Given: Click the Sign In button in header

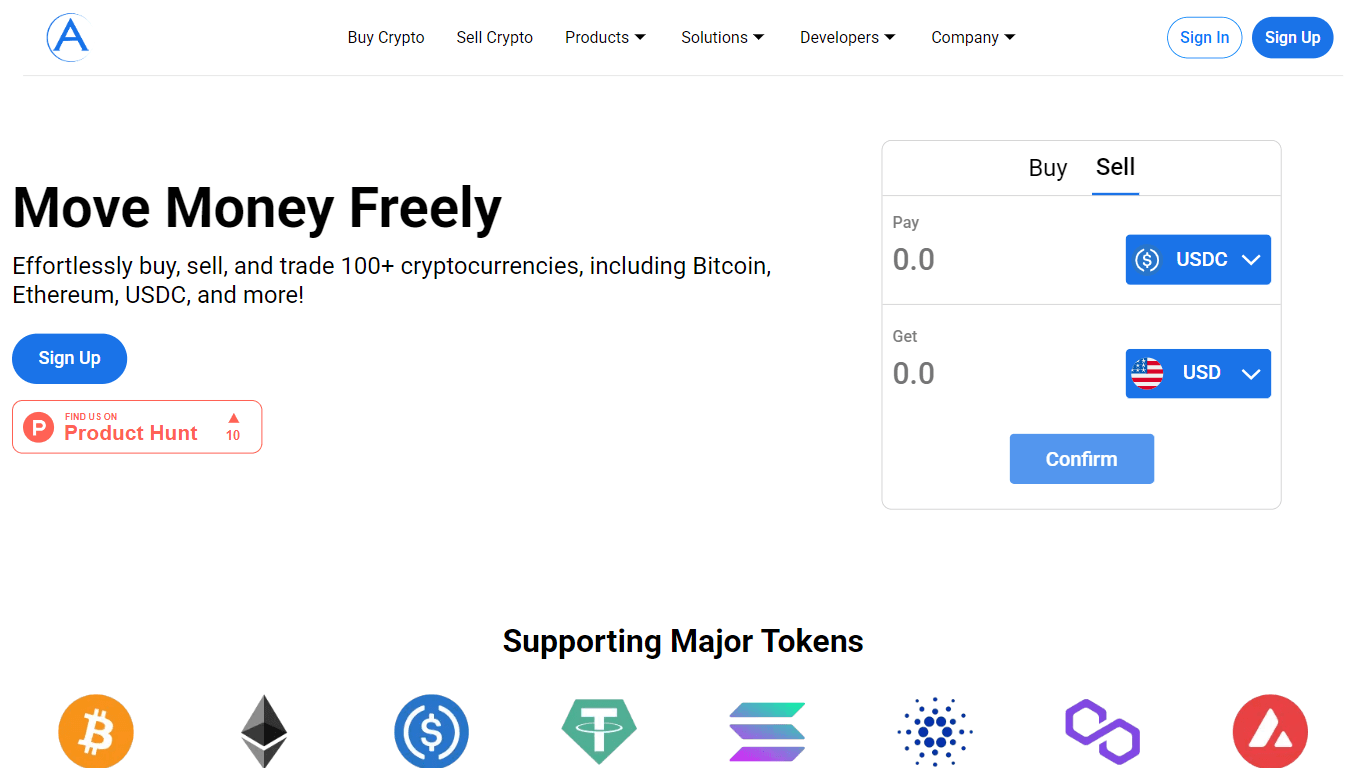Looking at the screenshot, I should pyautogui.click(x=1204, y=38).
